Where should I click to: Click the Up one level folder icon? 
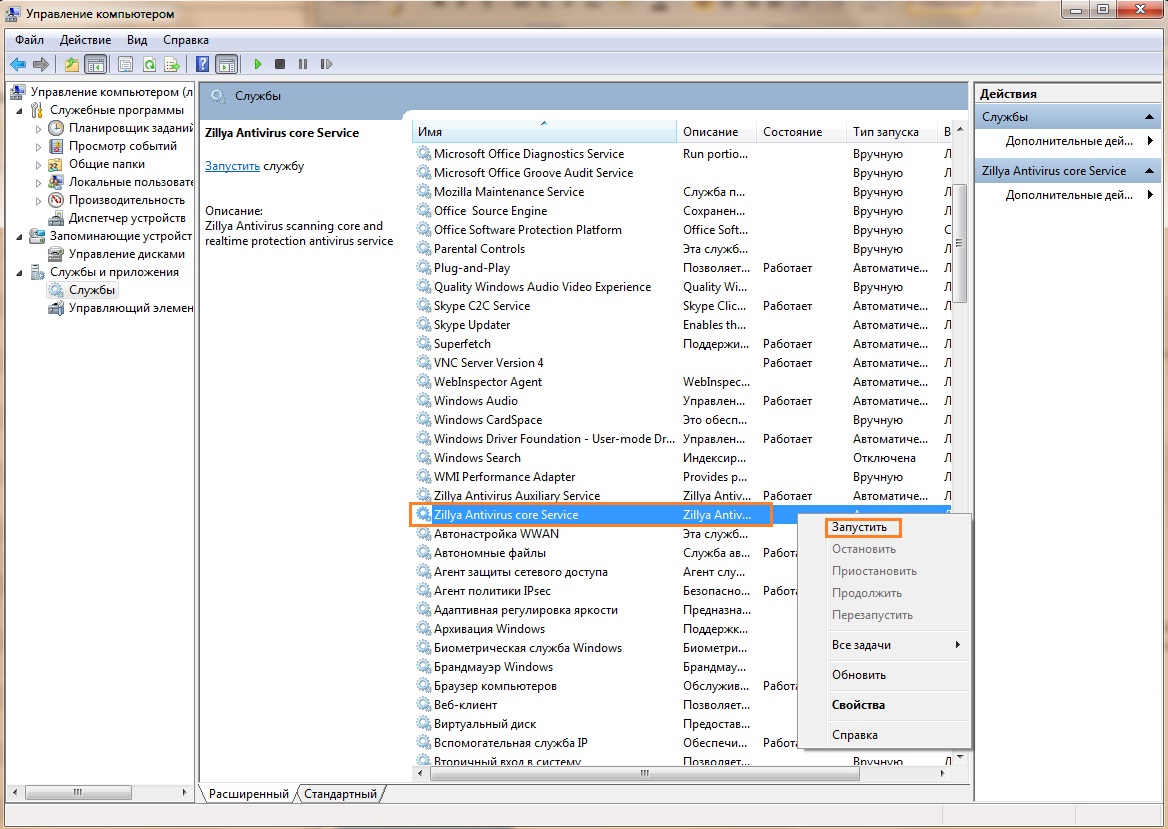tap(71, 64)
